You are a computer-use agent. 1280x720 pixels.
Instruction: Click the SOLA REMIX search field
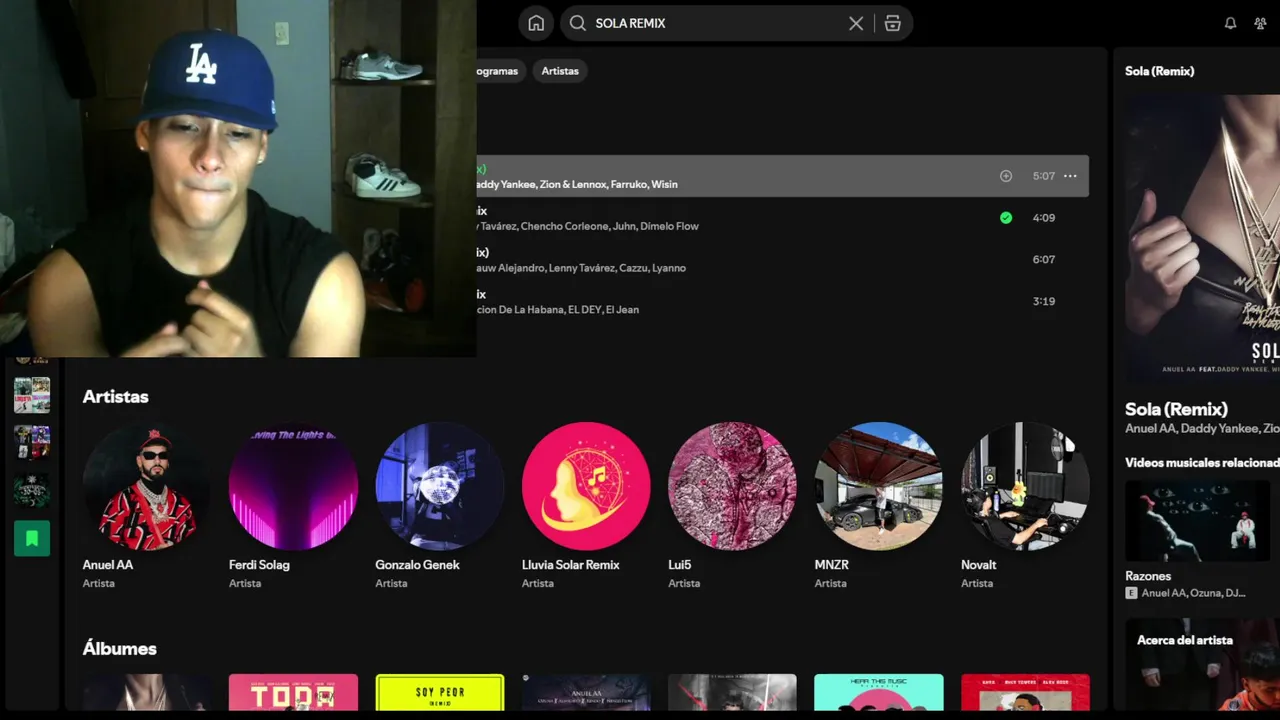[736, 23]
